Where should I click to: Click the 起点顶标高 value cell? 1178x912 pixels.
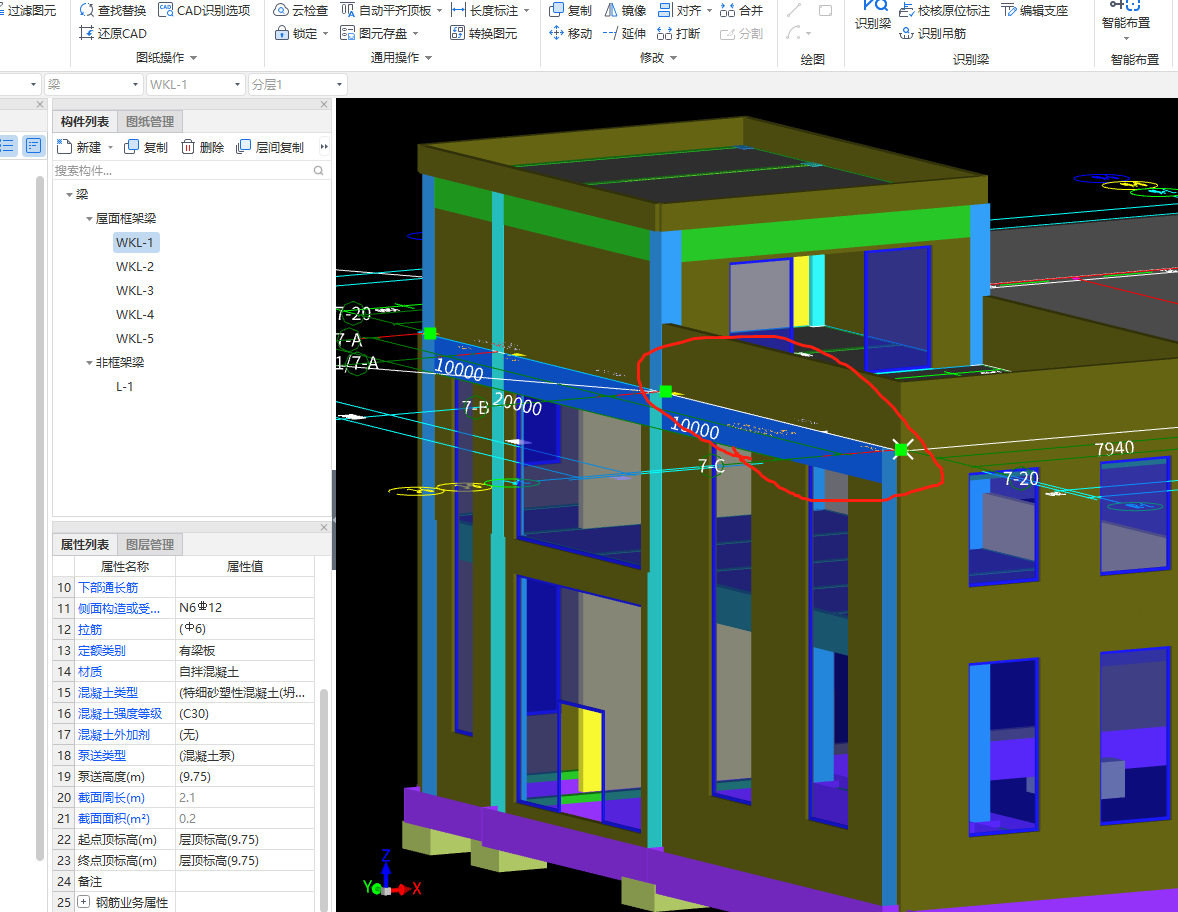tap(245, 840)
